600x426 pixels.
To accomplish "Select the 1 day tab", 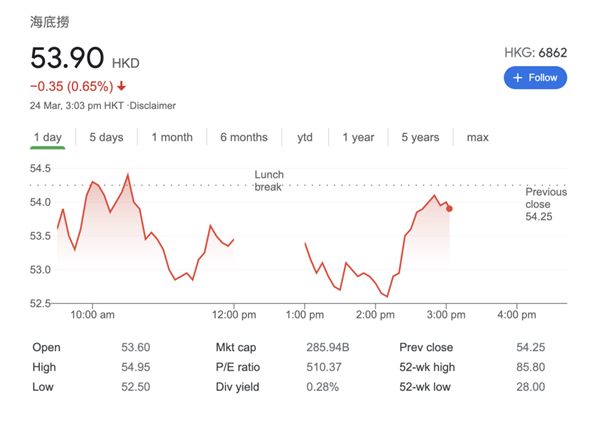I will pos(47,137).
